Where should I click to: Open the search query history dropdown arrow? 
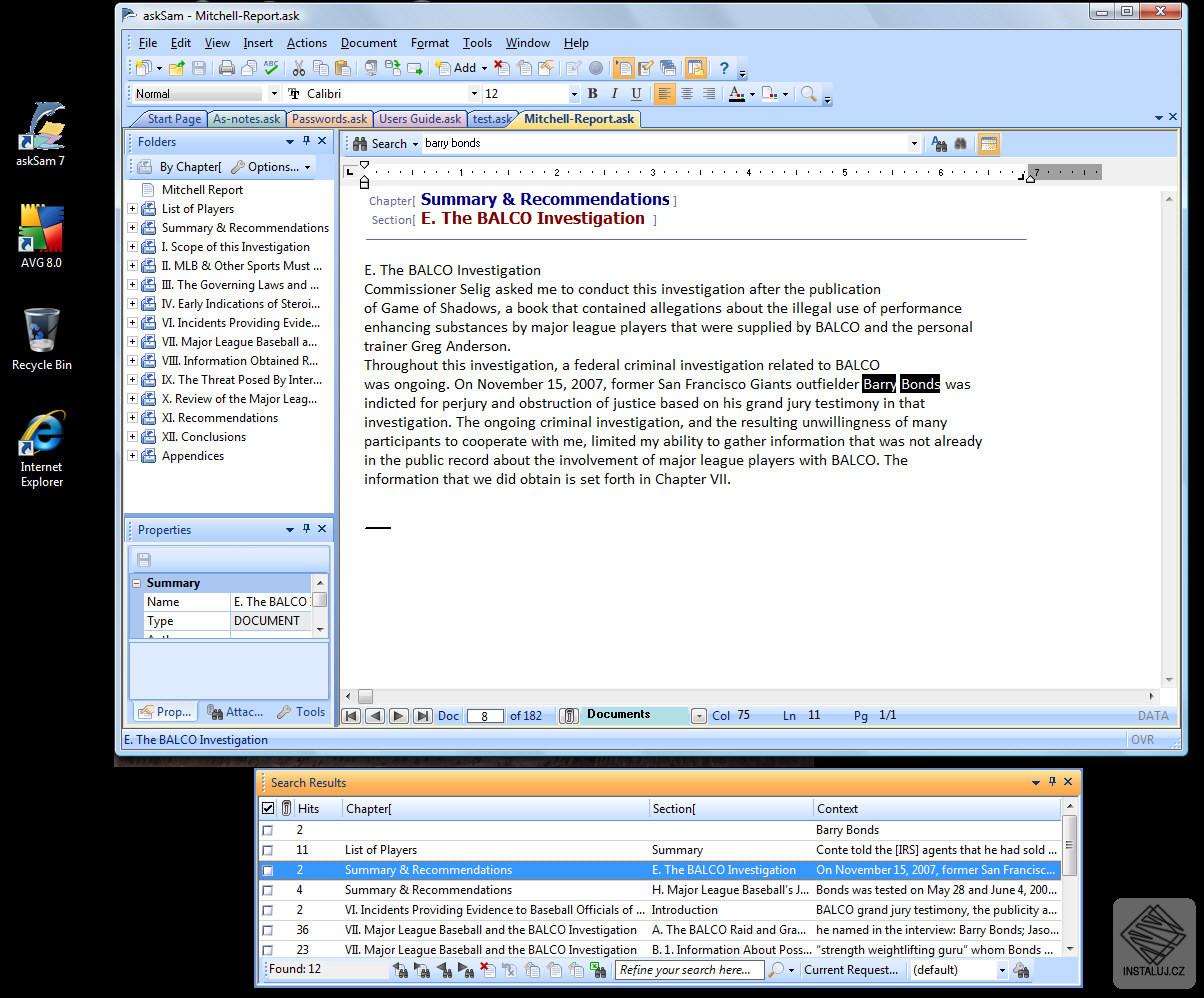[x=913, y=144]
